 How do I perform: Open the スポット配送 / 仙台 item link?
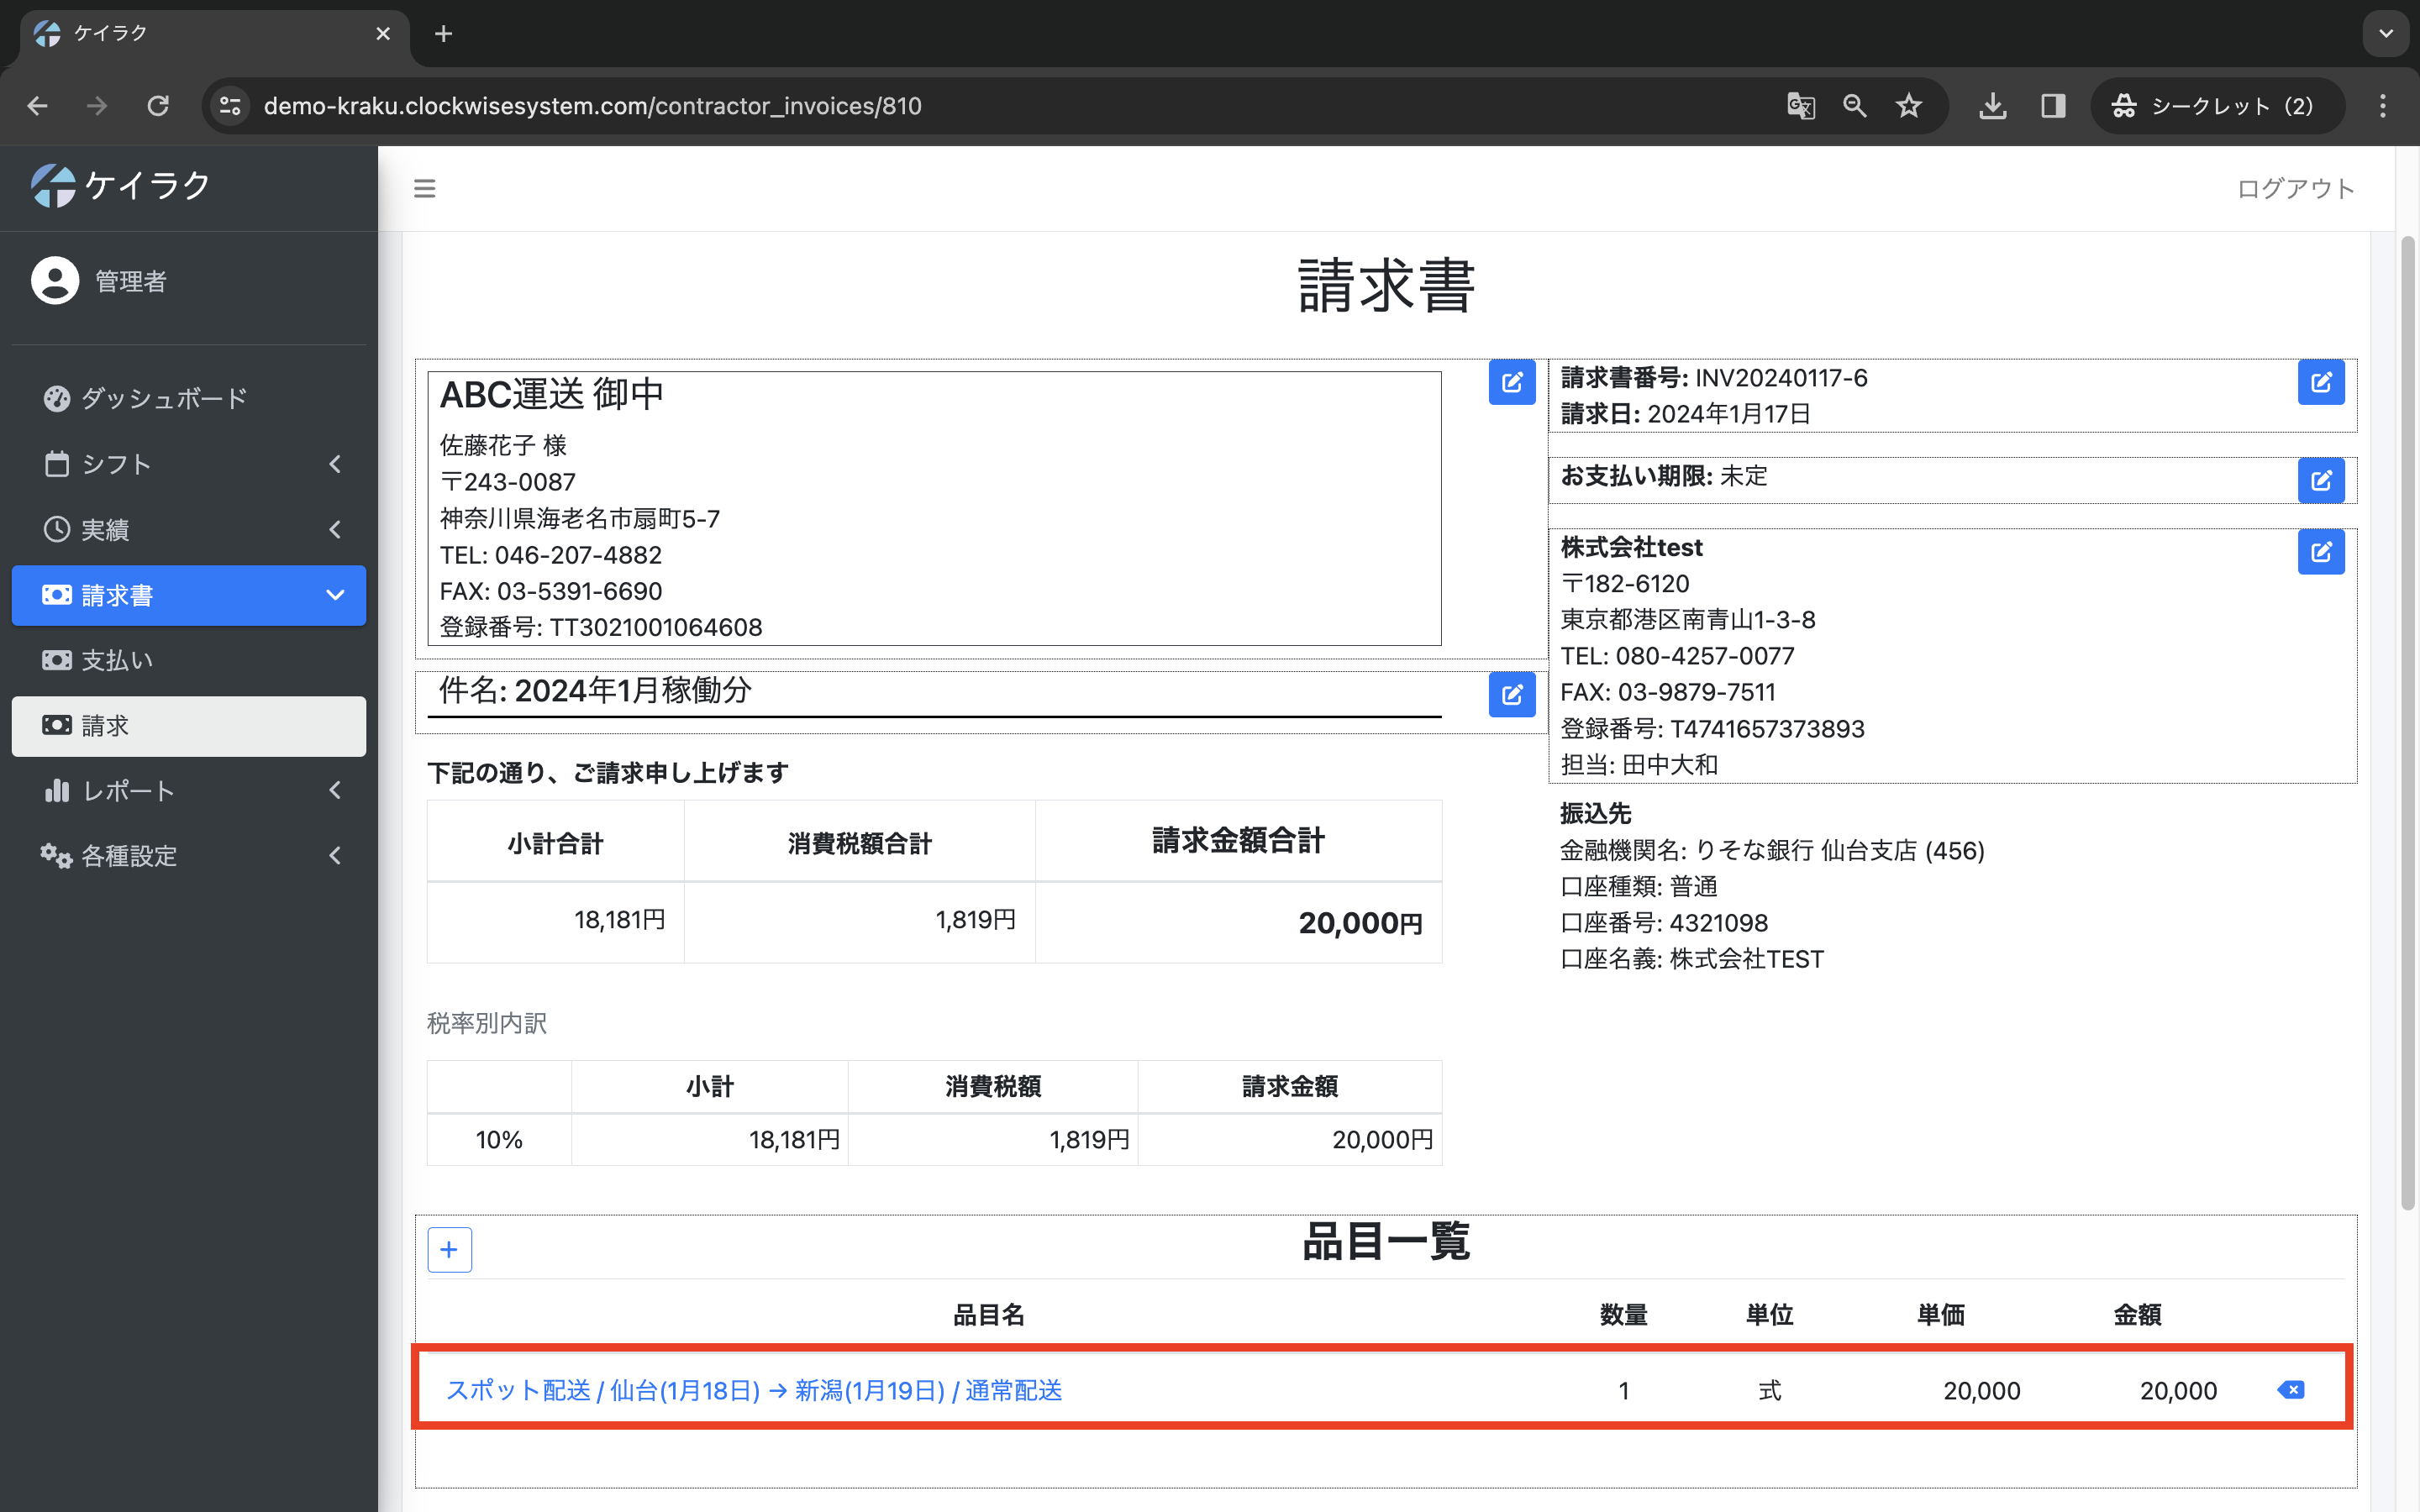(753, 1390)
